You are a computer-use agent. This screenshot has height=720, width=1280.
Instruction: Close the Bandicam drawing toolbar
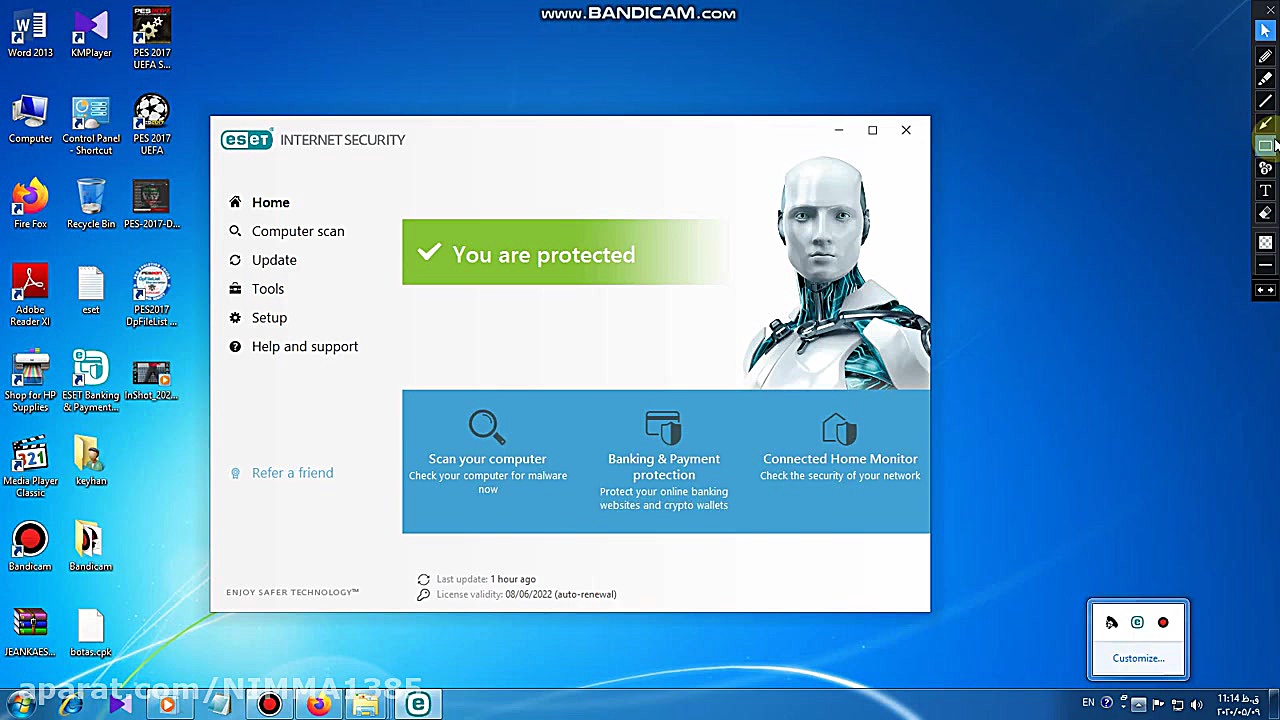coord(1271,10)
